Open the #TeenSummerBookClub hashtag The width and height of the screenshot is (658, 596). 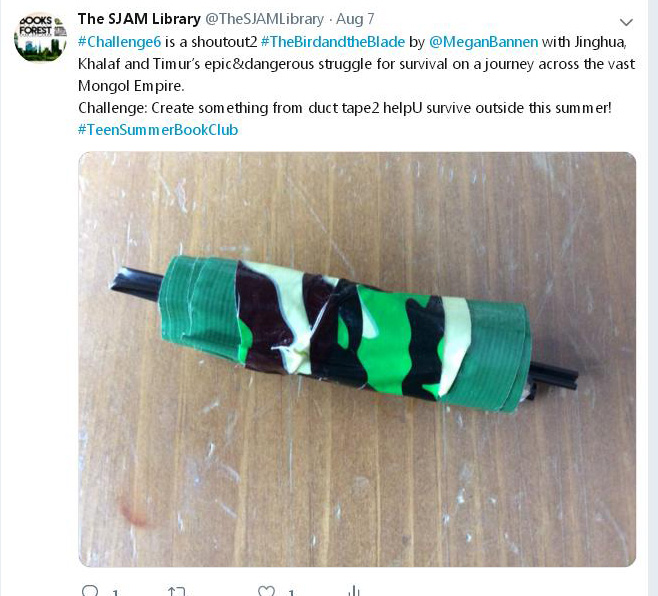coord(158,130)
